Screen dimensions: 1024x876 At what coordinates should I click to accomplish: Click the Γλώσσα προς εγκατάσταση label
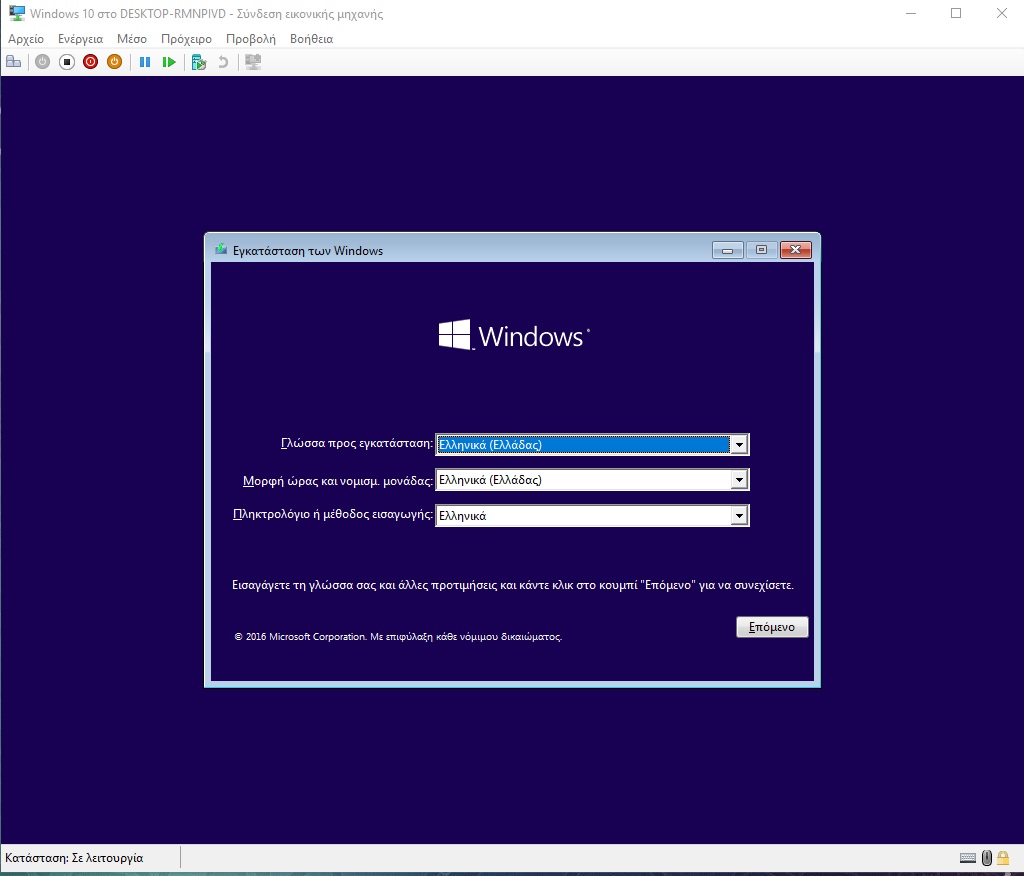tap(357, 444)
